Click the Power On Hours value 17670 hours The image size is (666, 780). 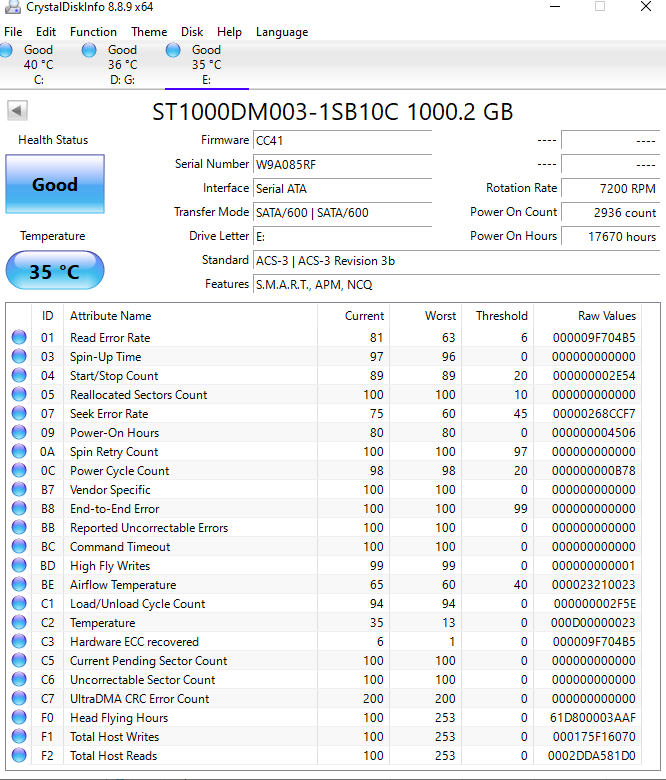[x=610, y=236]
